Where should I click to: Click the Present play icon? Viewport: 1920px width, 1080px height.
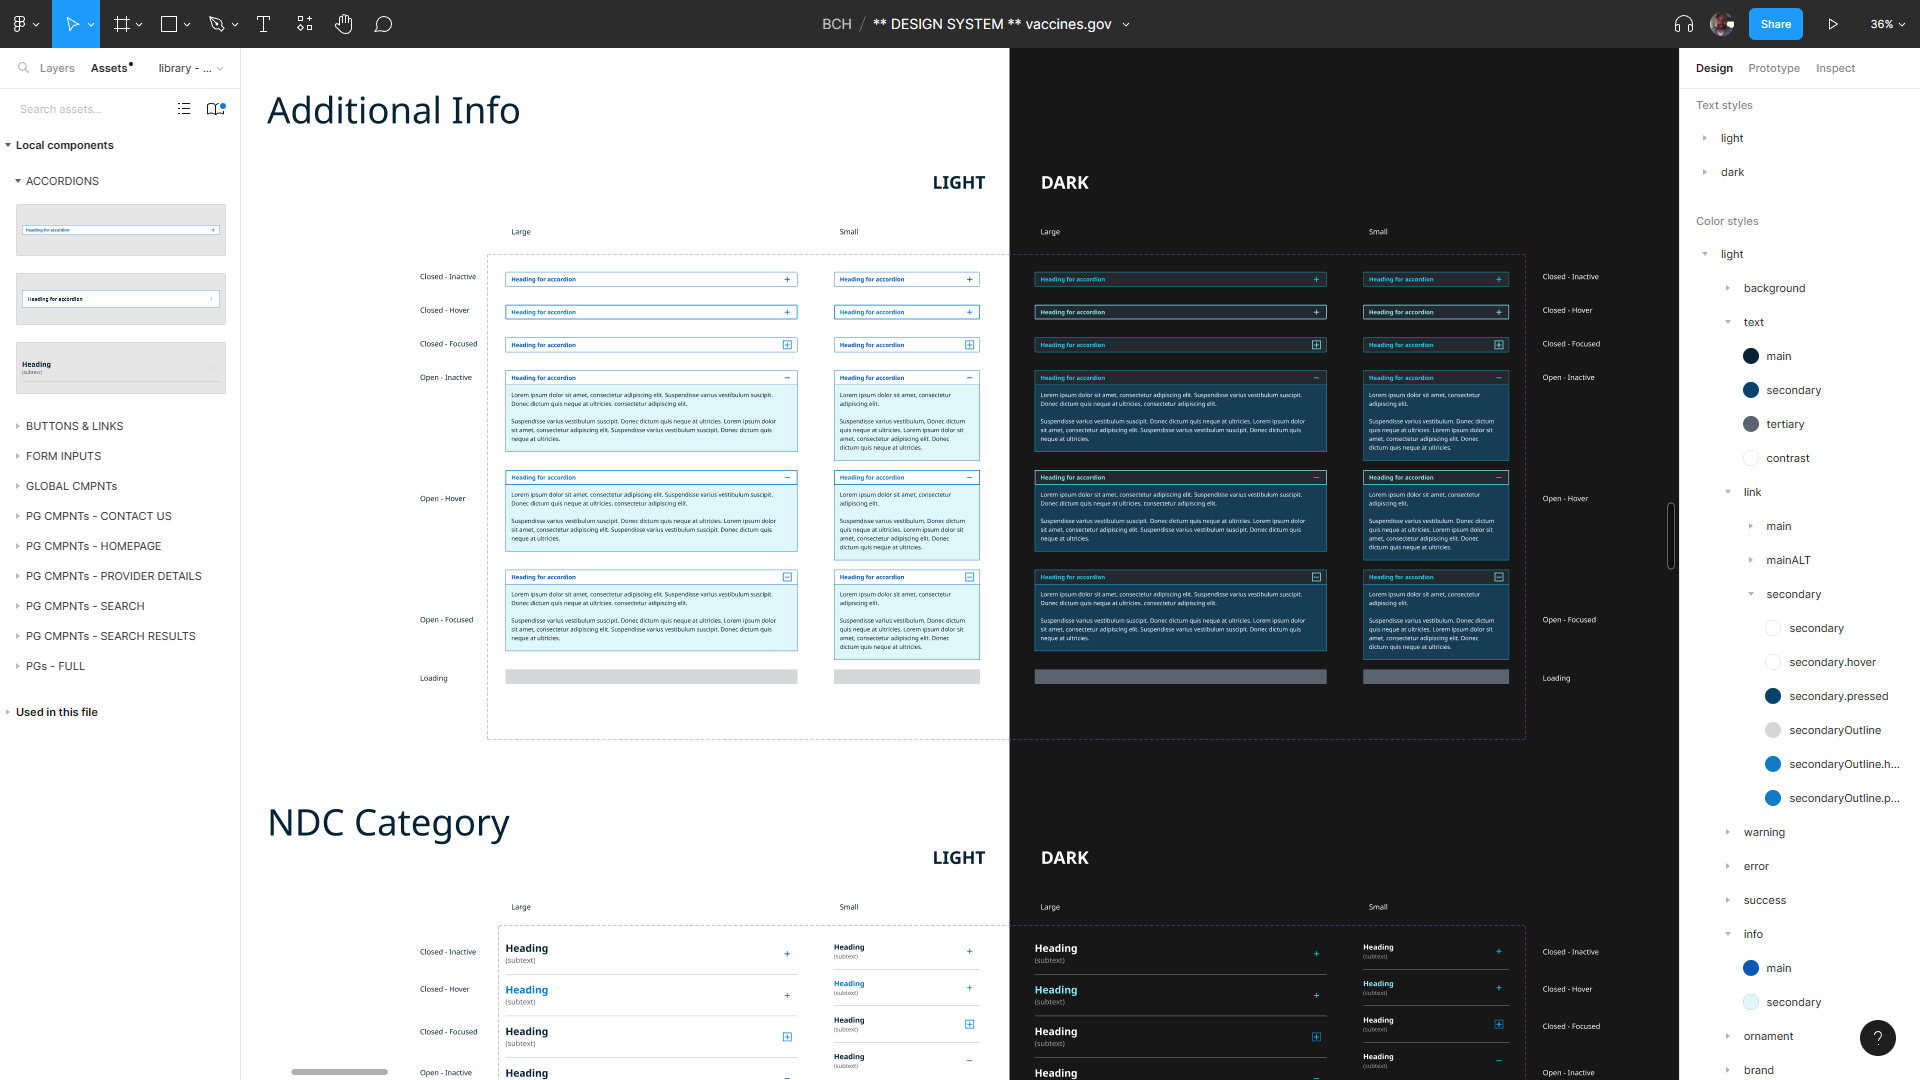tap(1833, 24)
